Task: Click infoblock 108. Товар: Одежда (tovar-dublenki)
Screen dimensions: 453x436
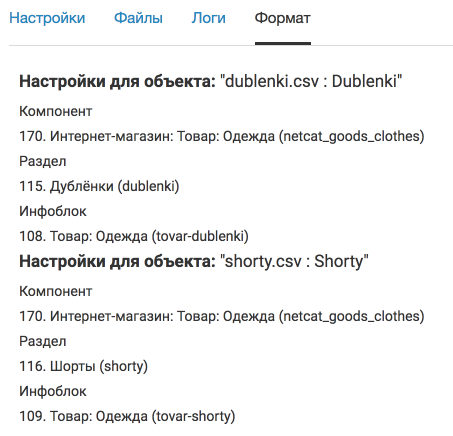Action: click(x=134, y=236)
